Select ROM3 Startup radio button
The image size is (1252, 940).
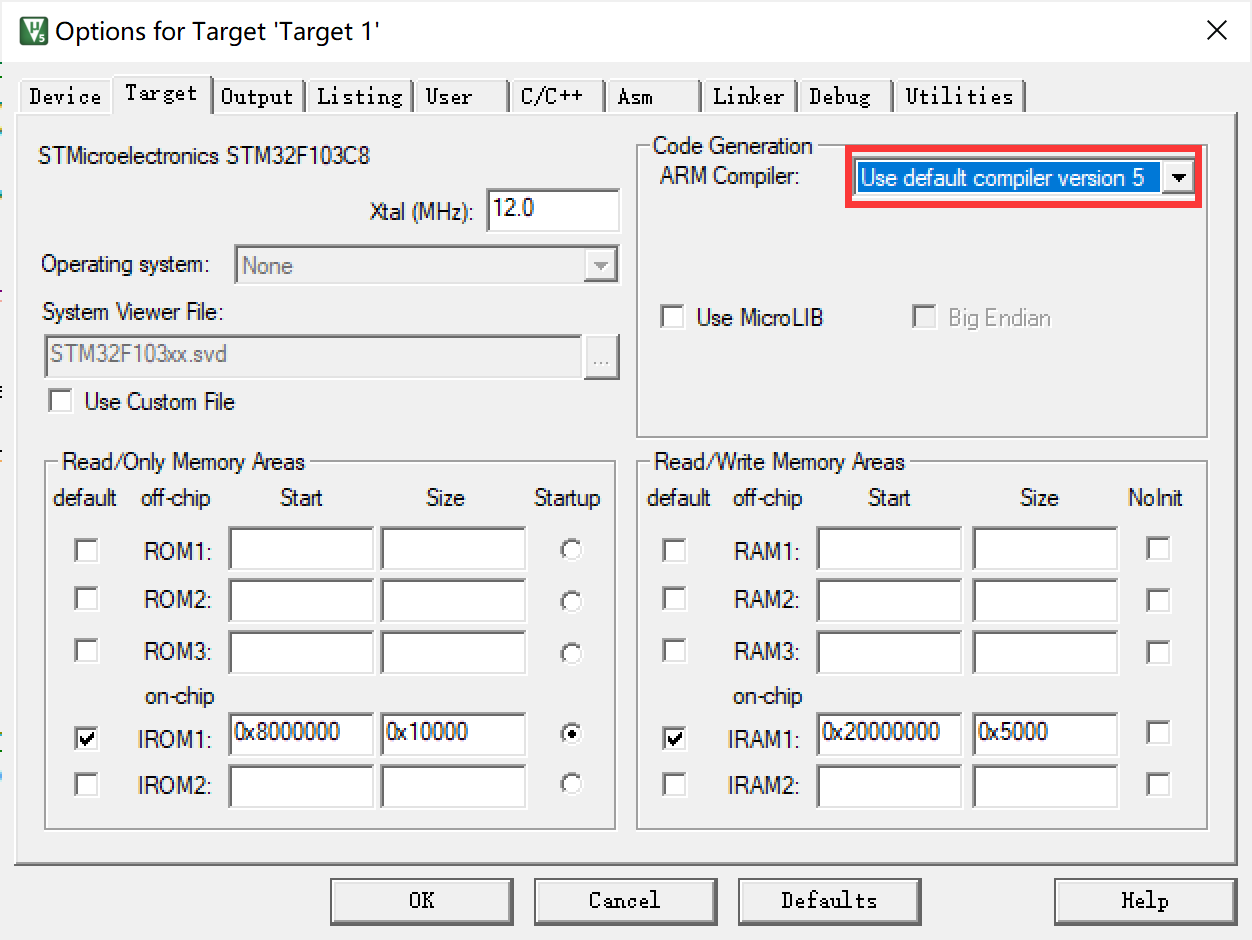571,653
